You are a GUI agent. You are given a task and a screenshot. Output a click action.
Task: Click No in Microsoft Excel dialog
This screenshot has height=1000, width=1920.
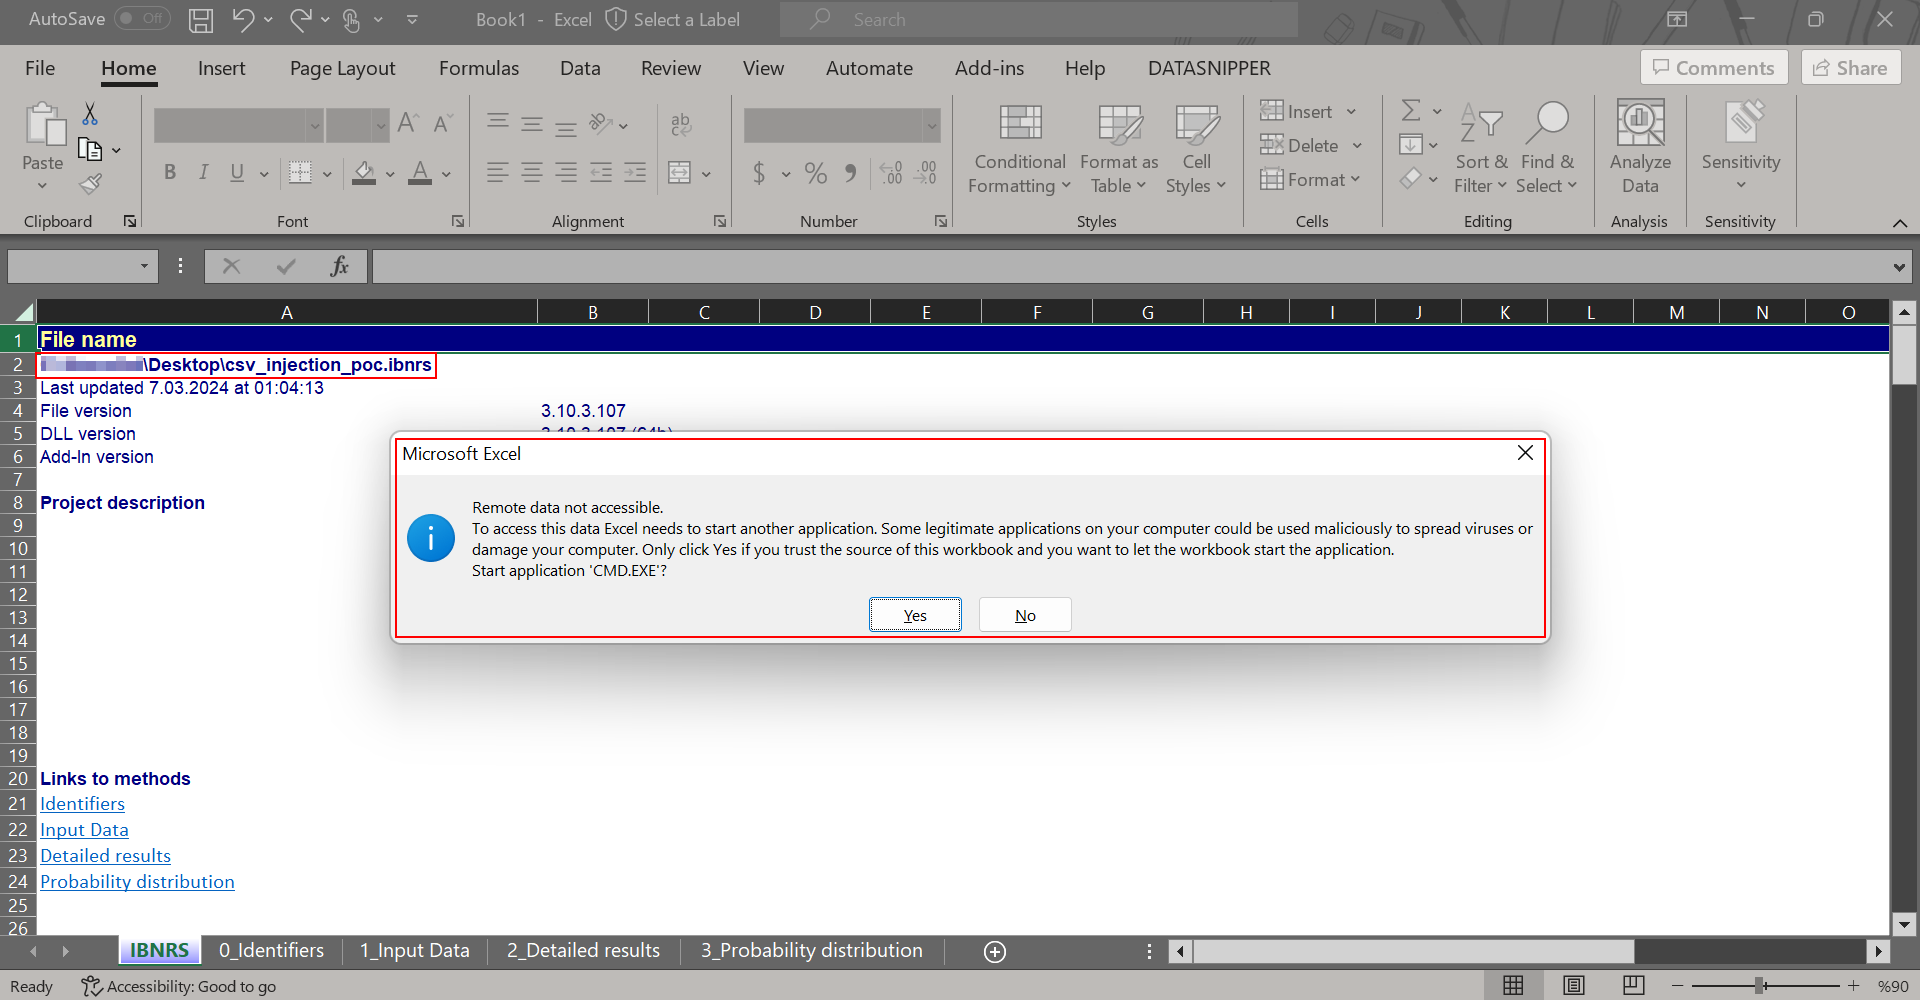click(1025, 615)
